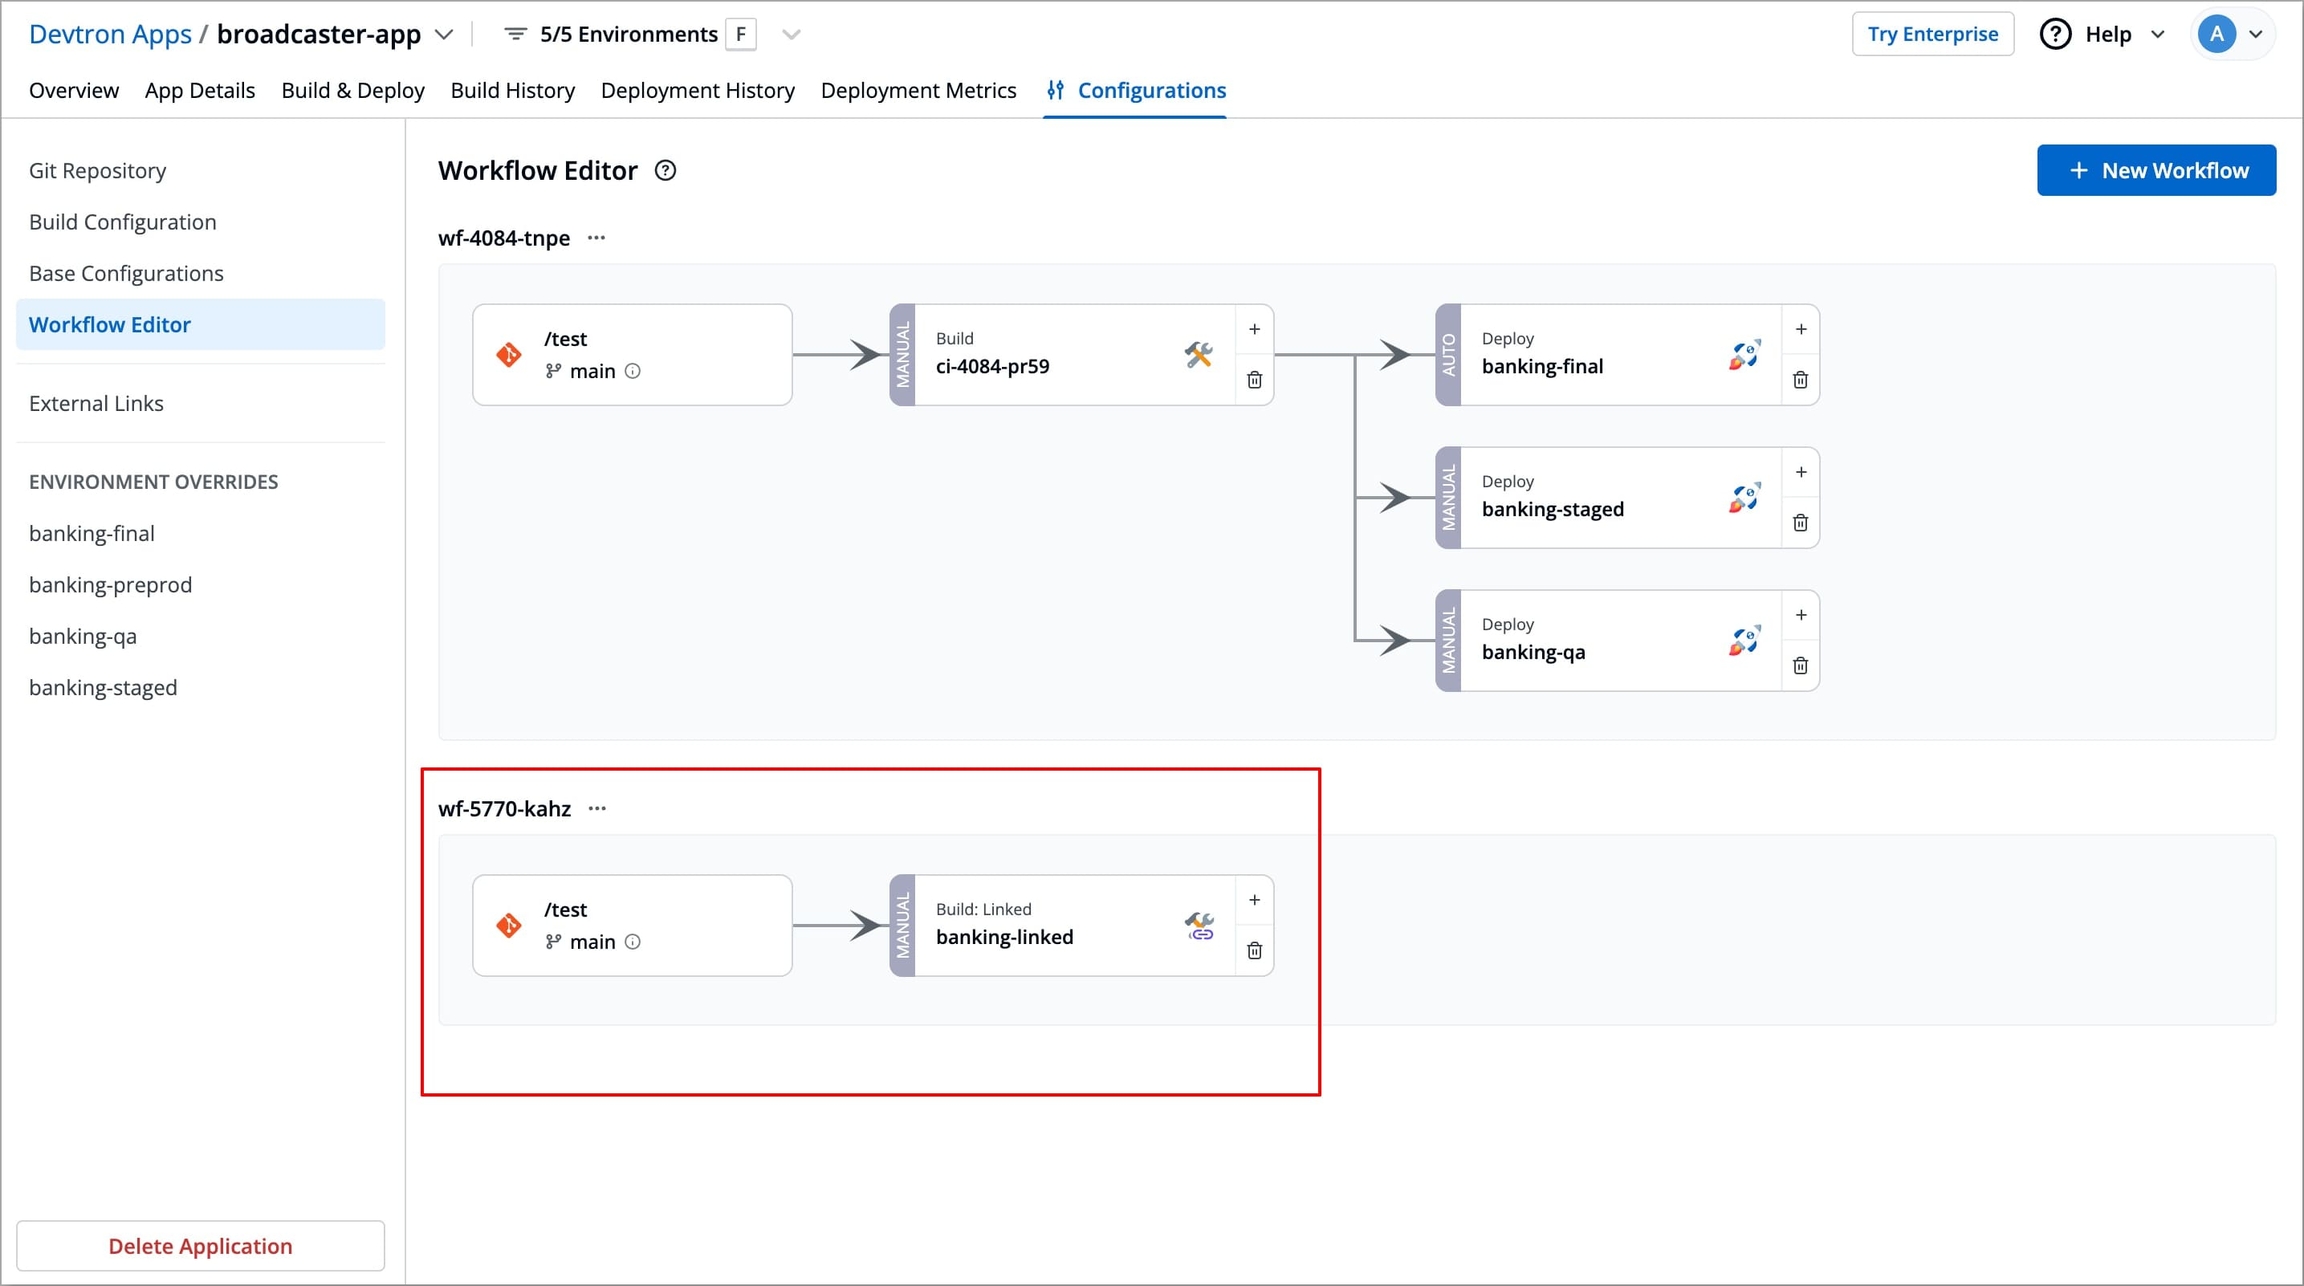This screenshot has height=1286, width=2304.
Task: Delete the banking-linked build node
Action: pos(1254,951)
